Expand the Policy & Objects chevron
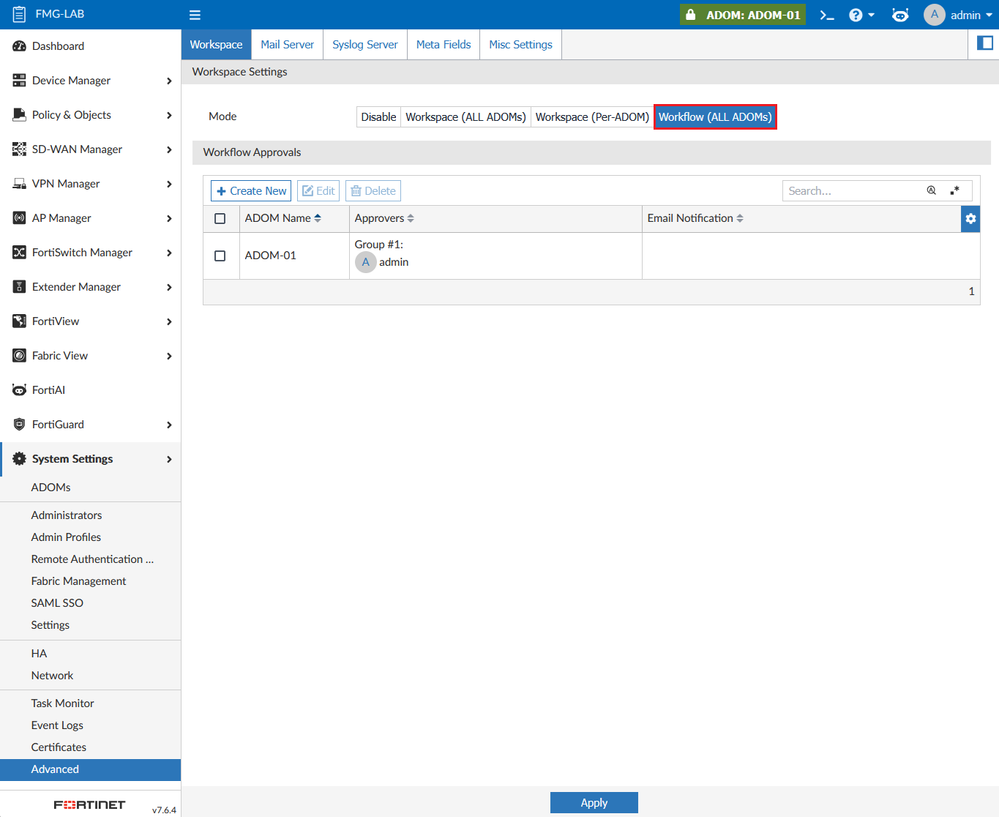The height and width of the screenshot is (817, 999). (x=169, y=115)
